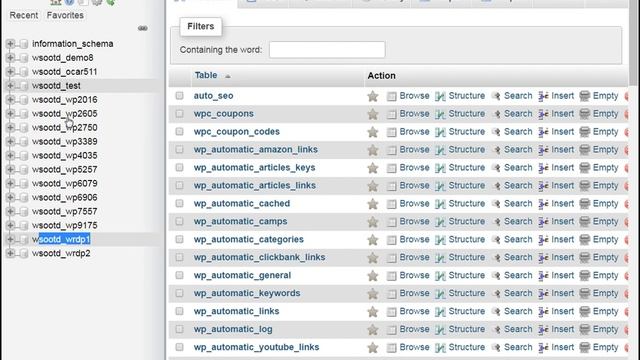Switch to Favorites tab in navigation

click(x=65, y=16)
